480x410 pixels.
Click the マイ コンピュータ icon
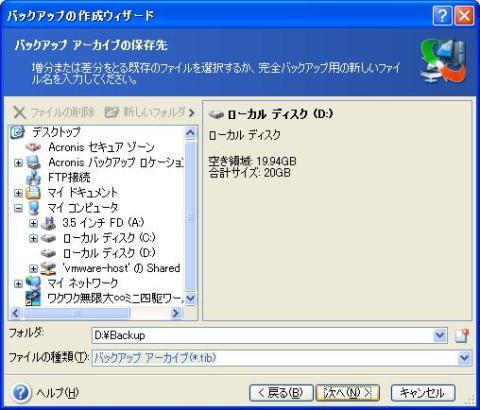tap(33, 208)
